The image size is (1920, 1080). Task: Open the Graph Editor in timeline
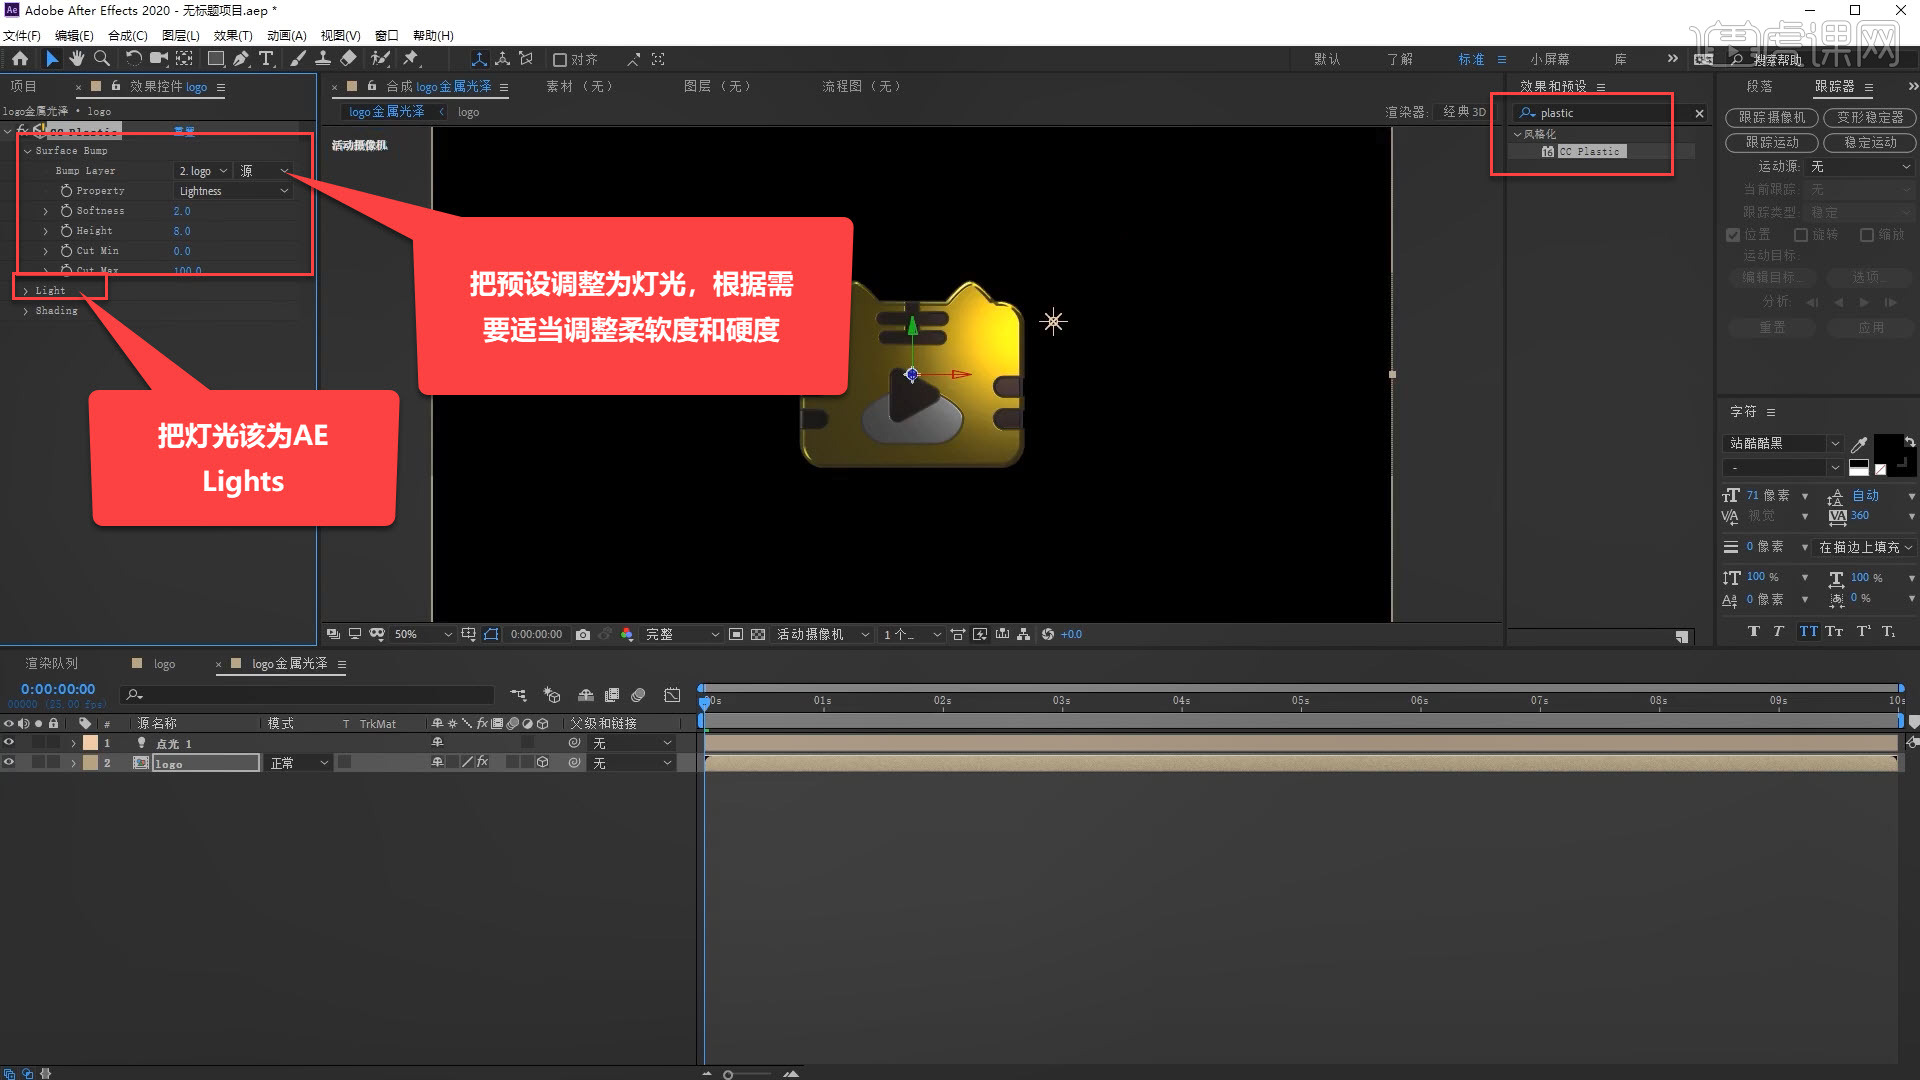[x=672, y=694]
